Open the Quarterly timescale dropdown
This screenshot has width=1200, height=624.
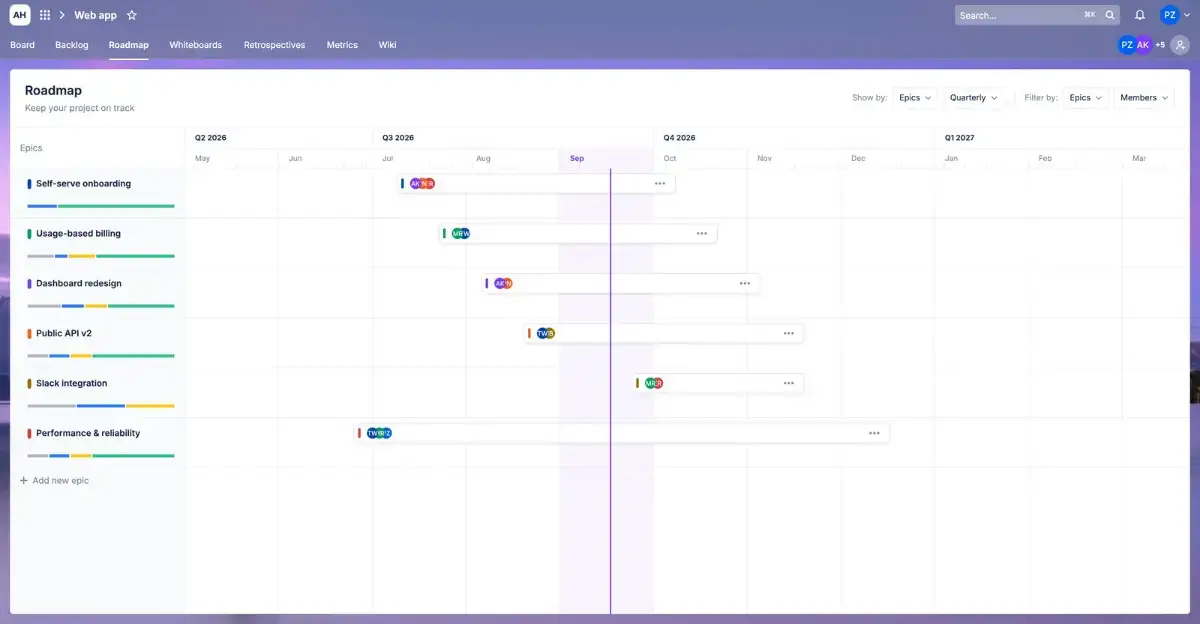[974, 98]
